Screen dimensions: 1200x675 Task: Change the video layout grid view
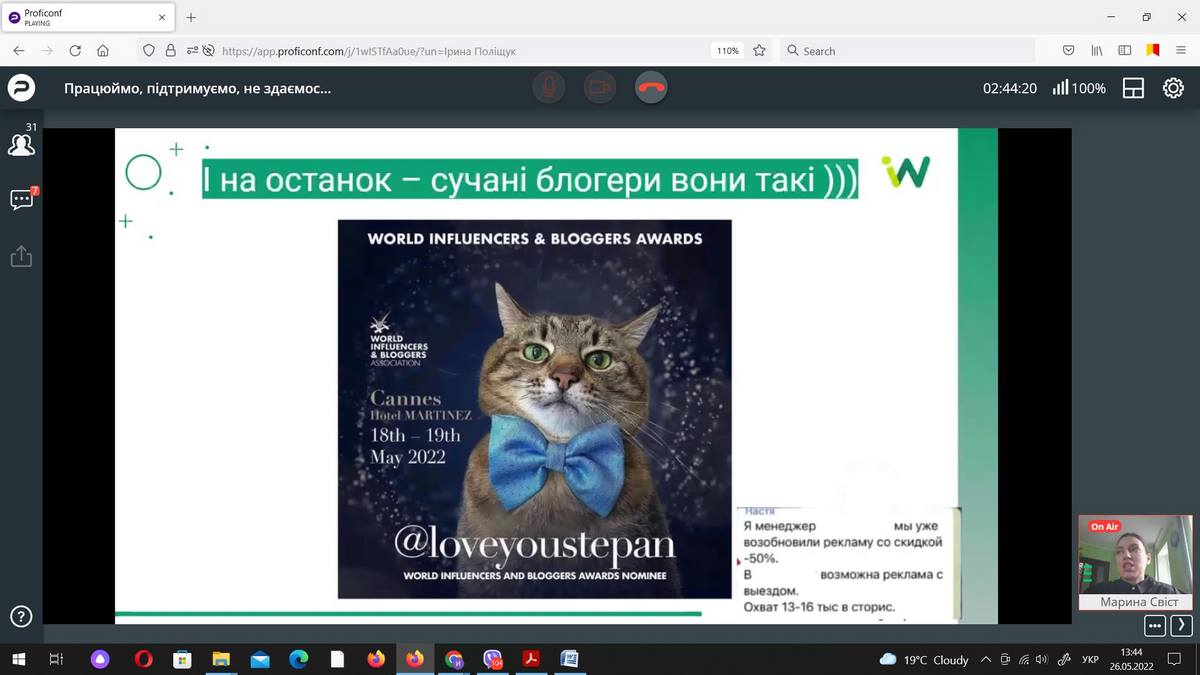click(1133, 88)
